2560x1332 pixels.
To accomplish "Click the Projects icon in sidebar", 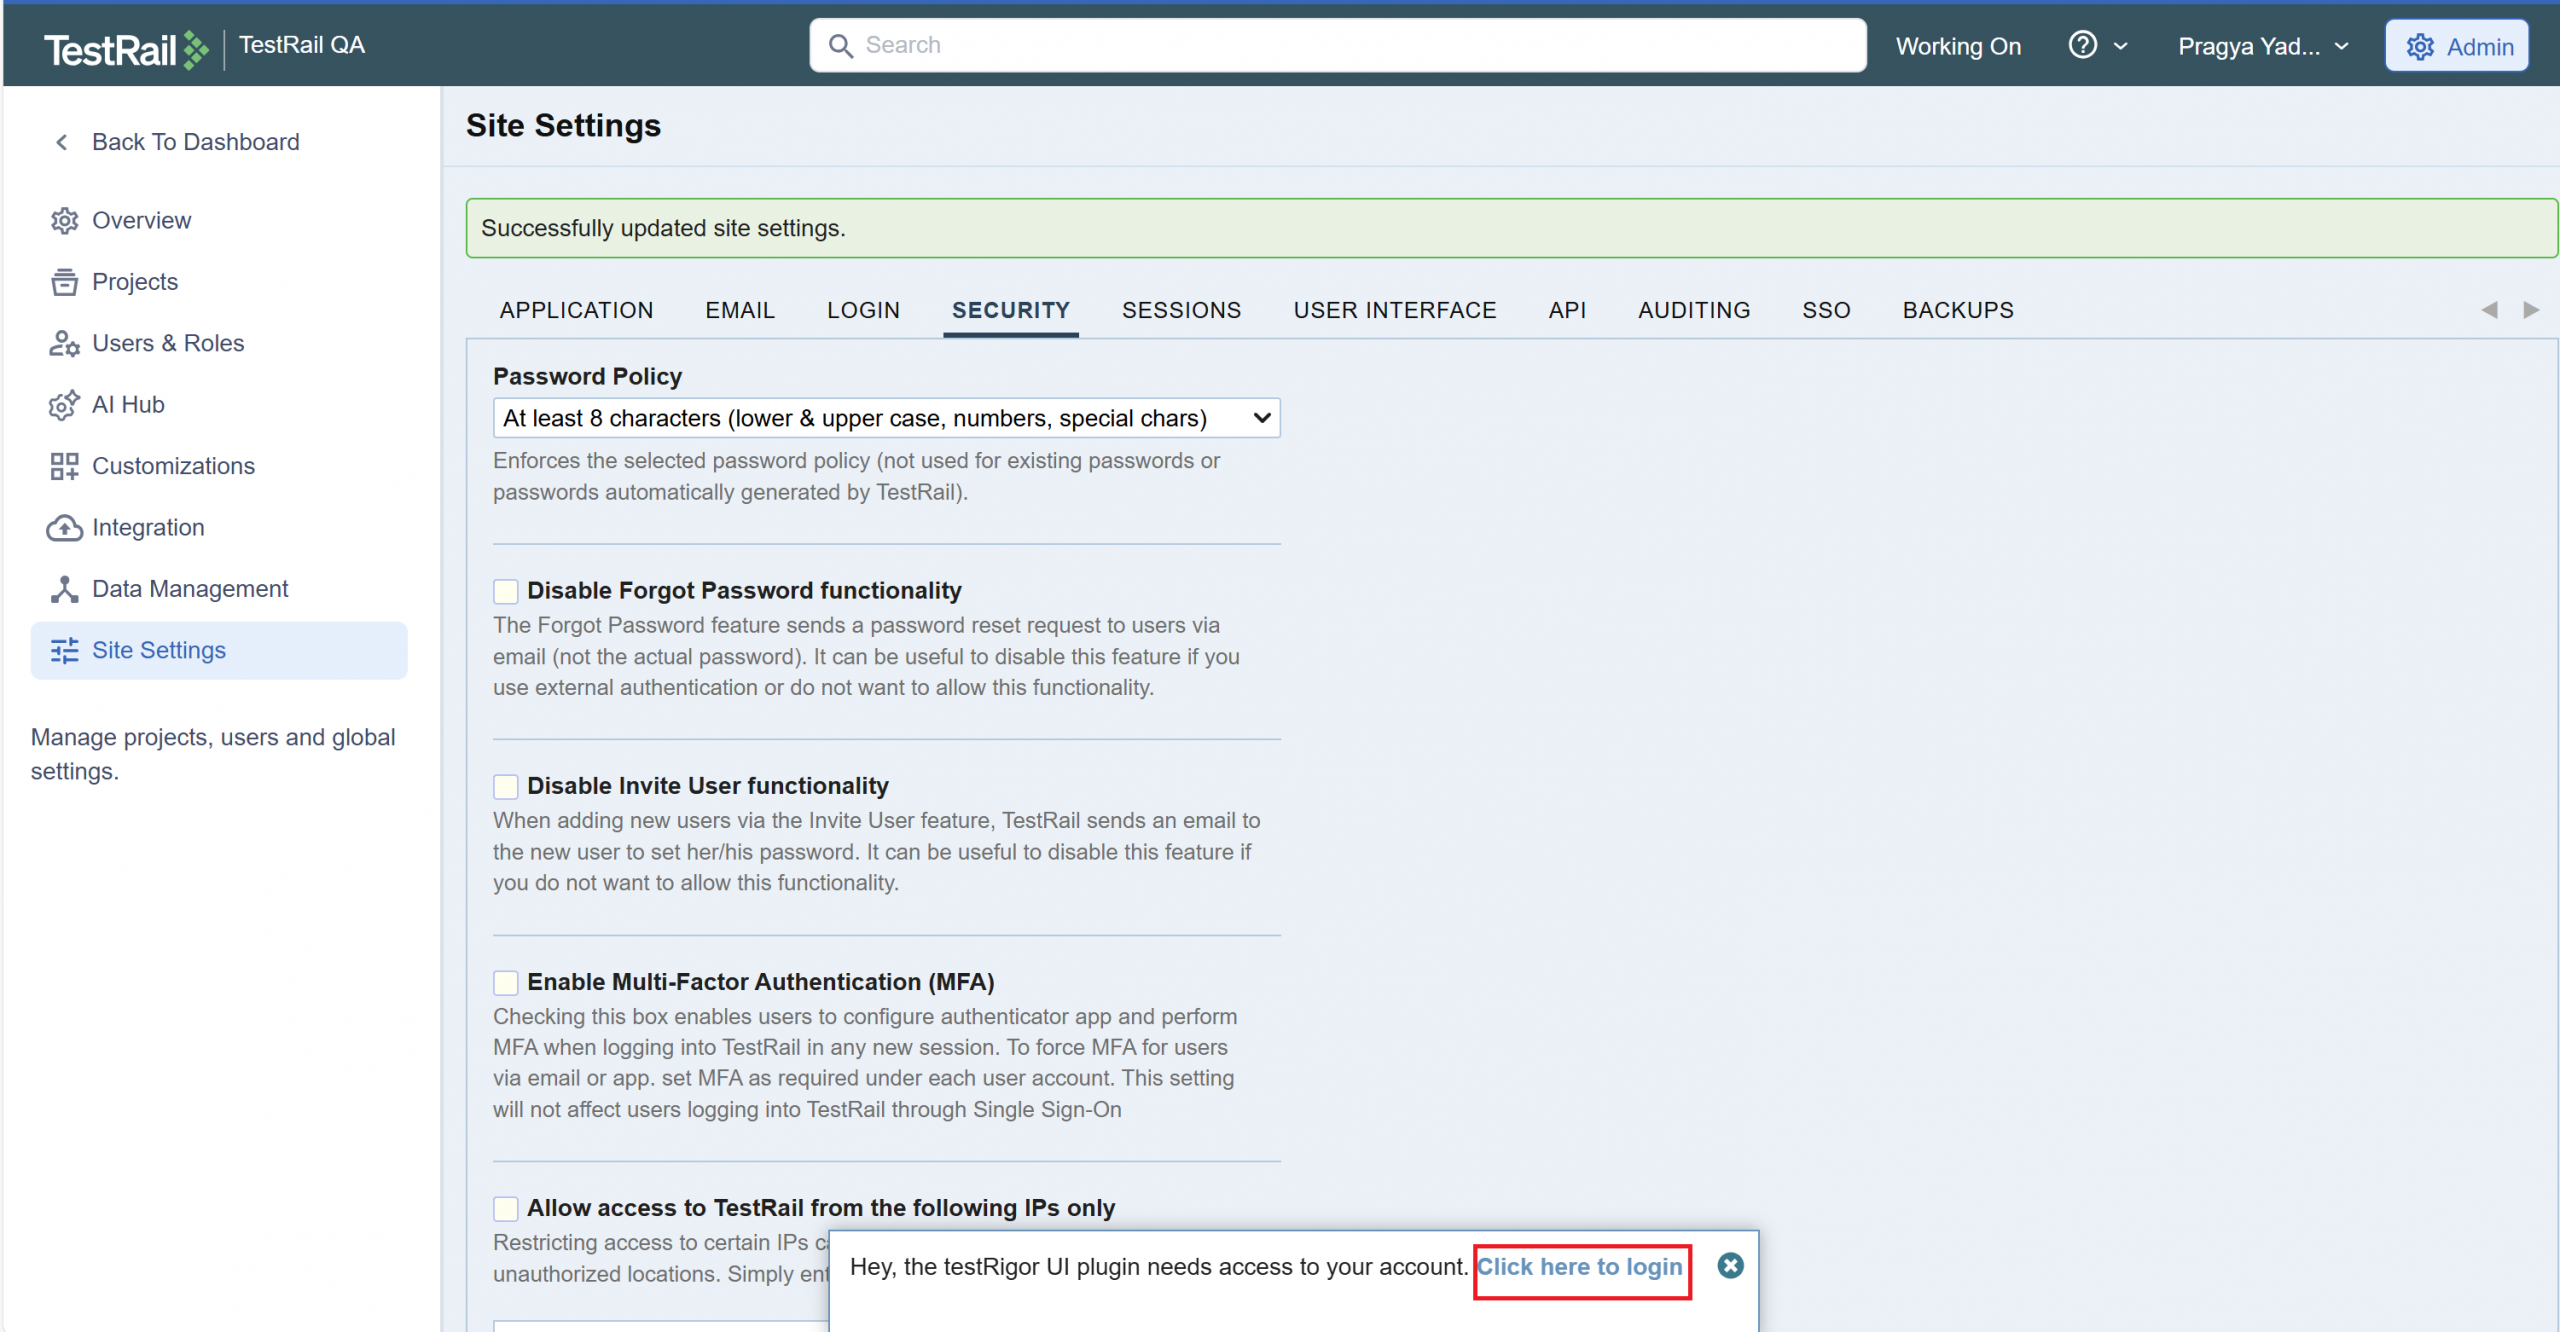I will pyautogui.click(x=64, y=283).
